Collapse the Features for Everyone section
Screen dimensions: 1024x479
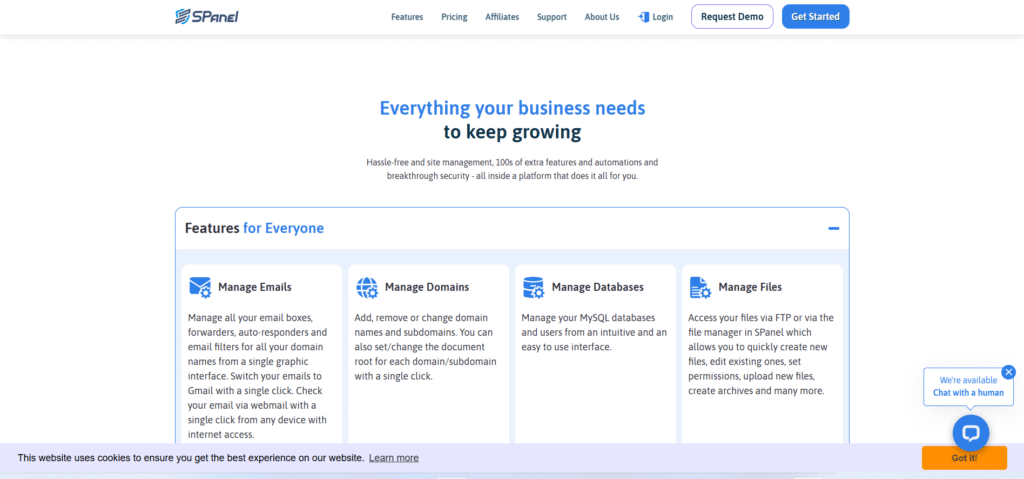tap(833, 228)
